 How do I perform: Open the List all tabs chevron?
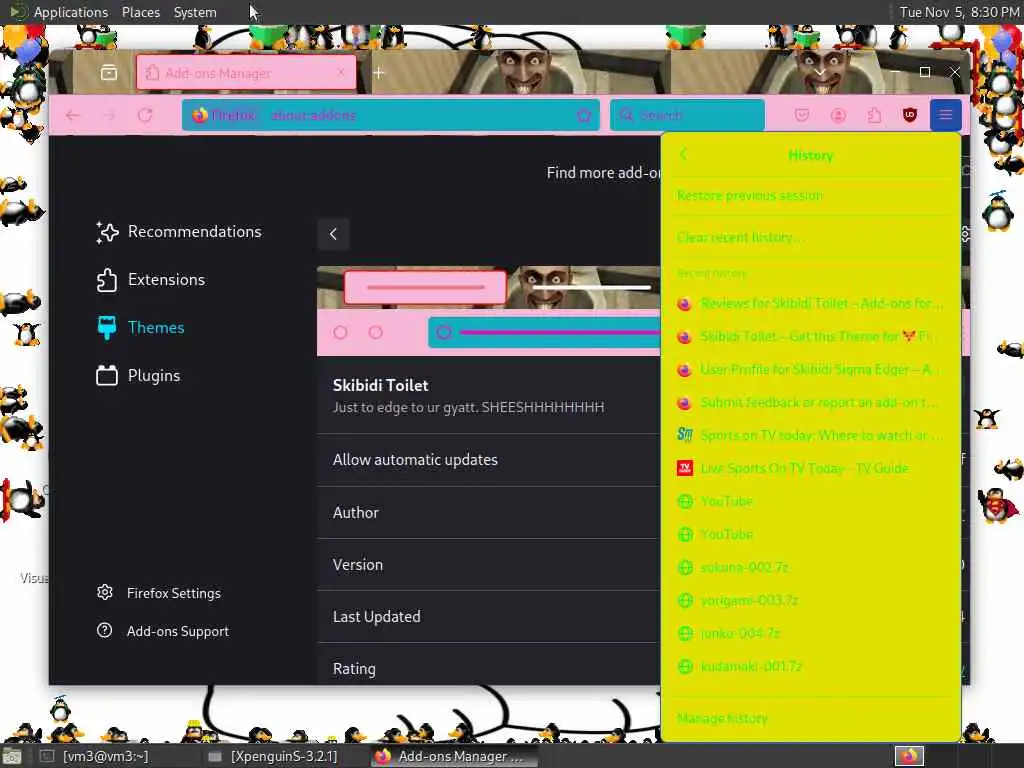coord(820,72)
